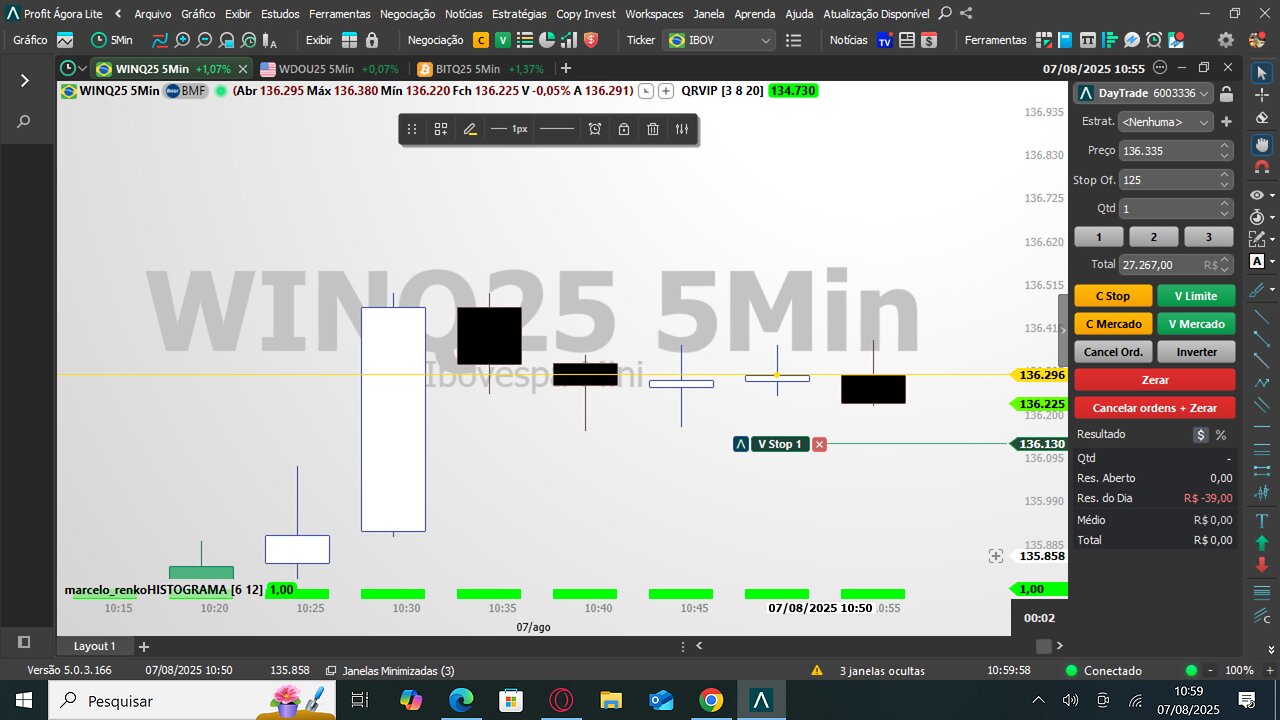Screen dimensions: 1280x720
Task: Close the V Stop 1 order marker
Action: pos(820,444)
